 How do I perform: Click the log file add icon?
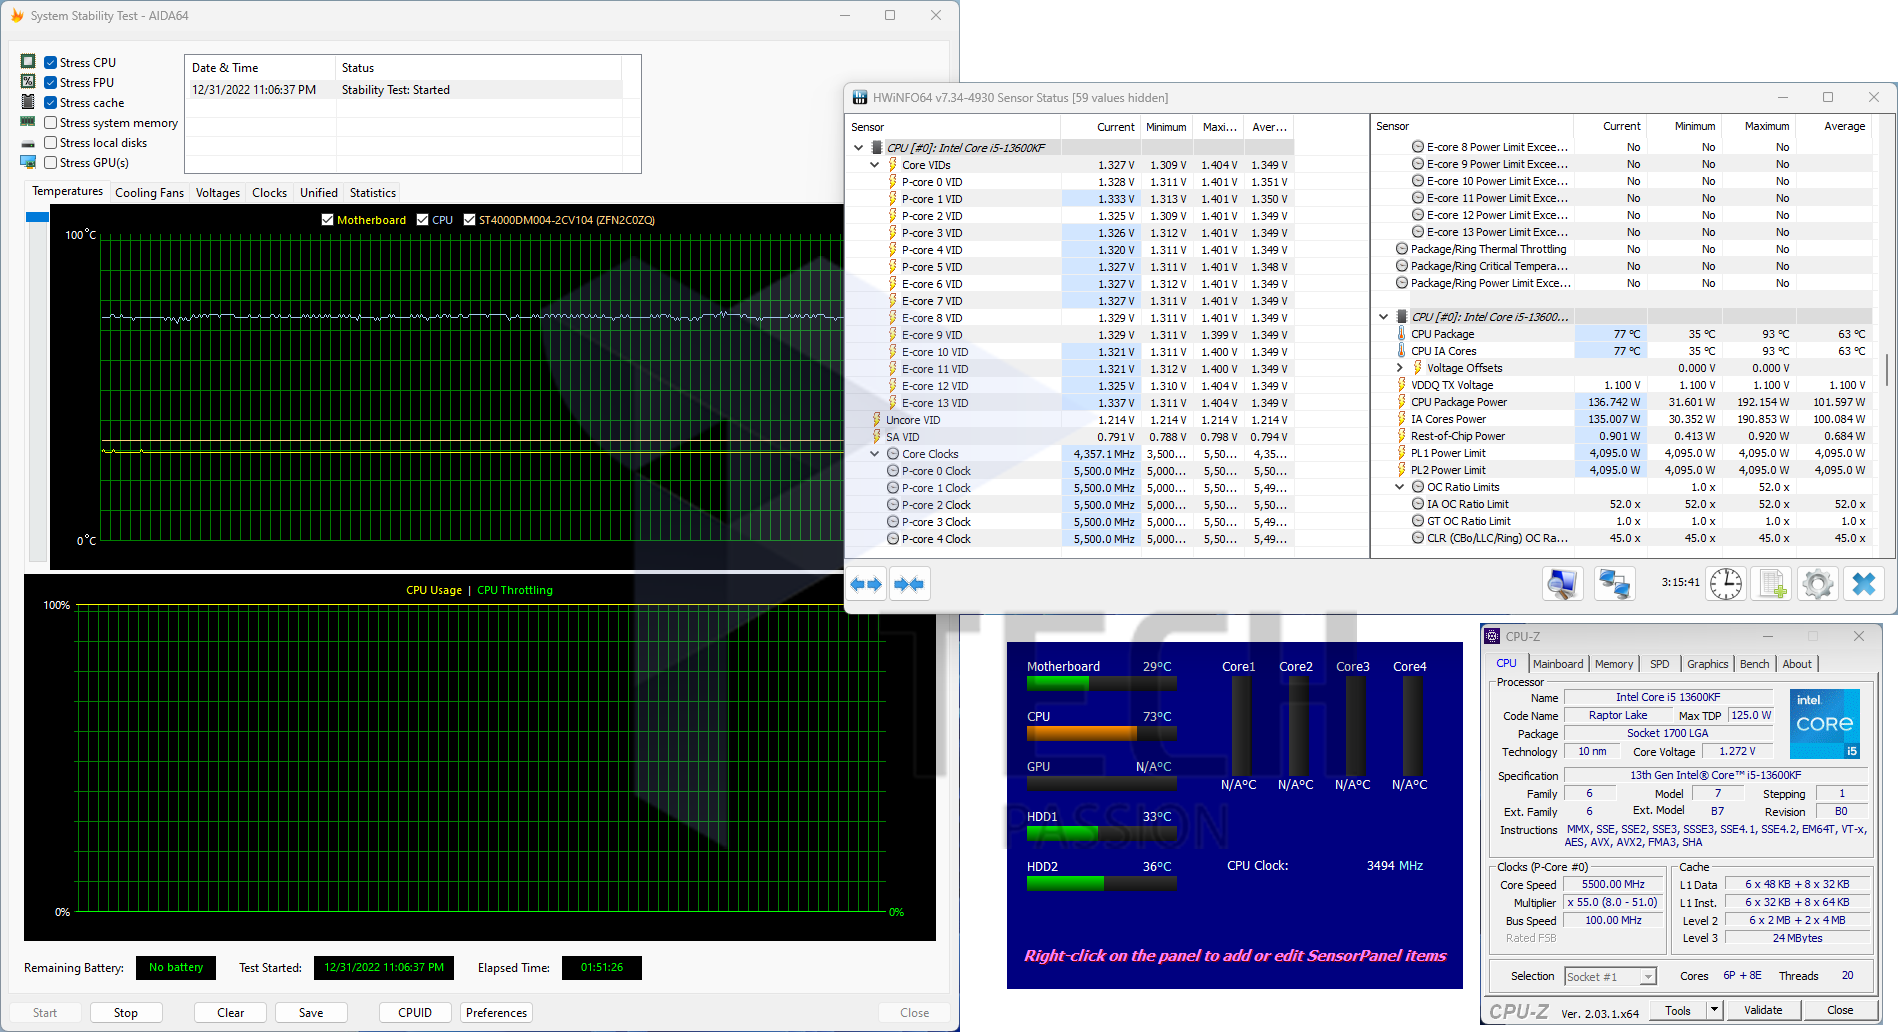(x=1772, y=583)
